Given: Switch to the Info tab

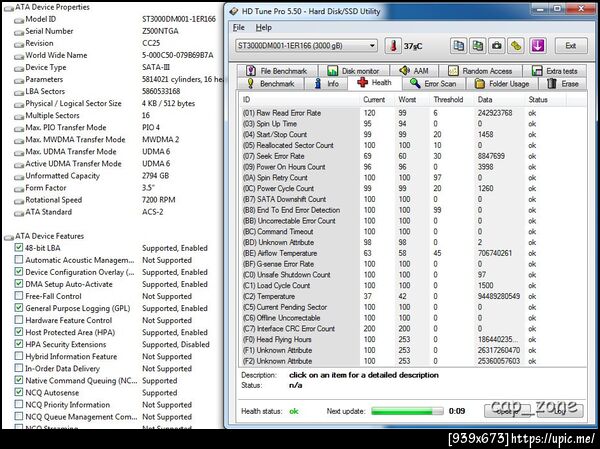Looking at the screenshot, I should click(x=326, y=83).
